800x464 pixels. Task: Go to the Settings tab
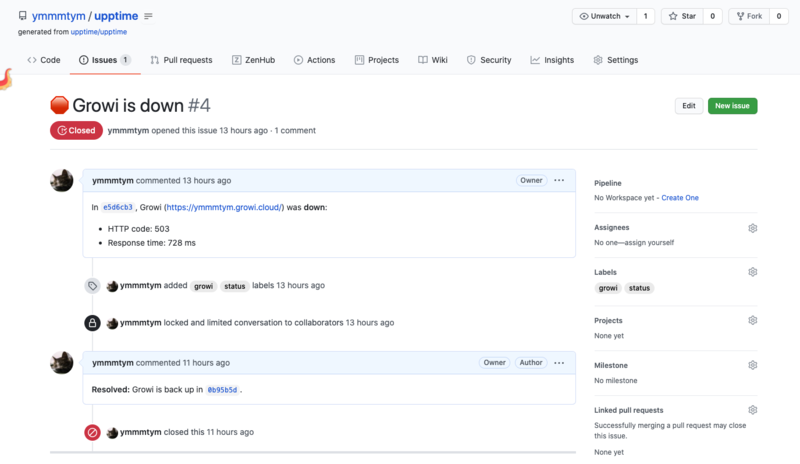pyautogui.click(x=616, y=60)
